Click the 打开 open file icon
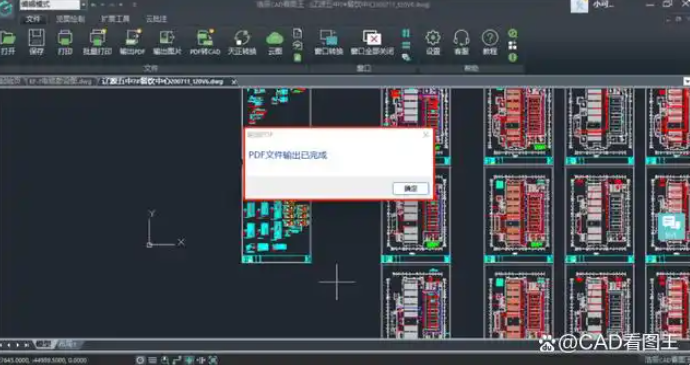Image resolution: width=690 pixels, height=365 pixels. [x=7, y=42]
